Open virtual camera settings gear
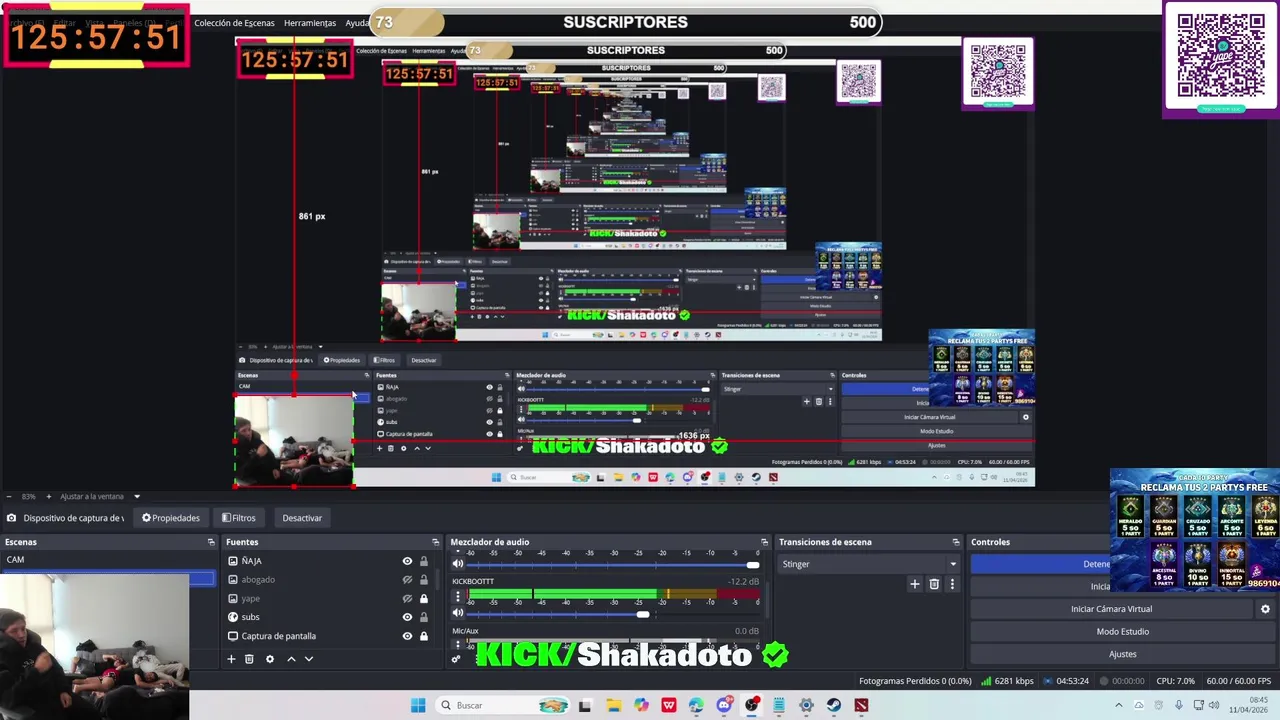The height and width of the screenshot is (720, 1280). (1265, 609)
